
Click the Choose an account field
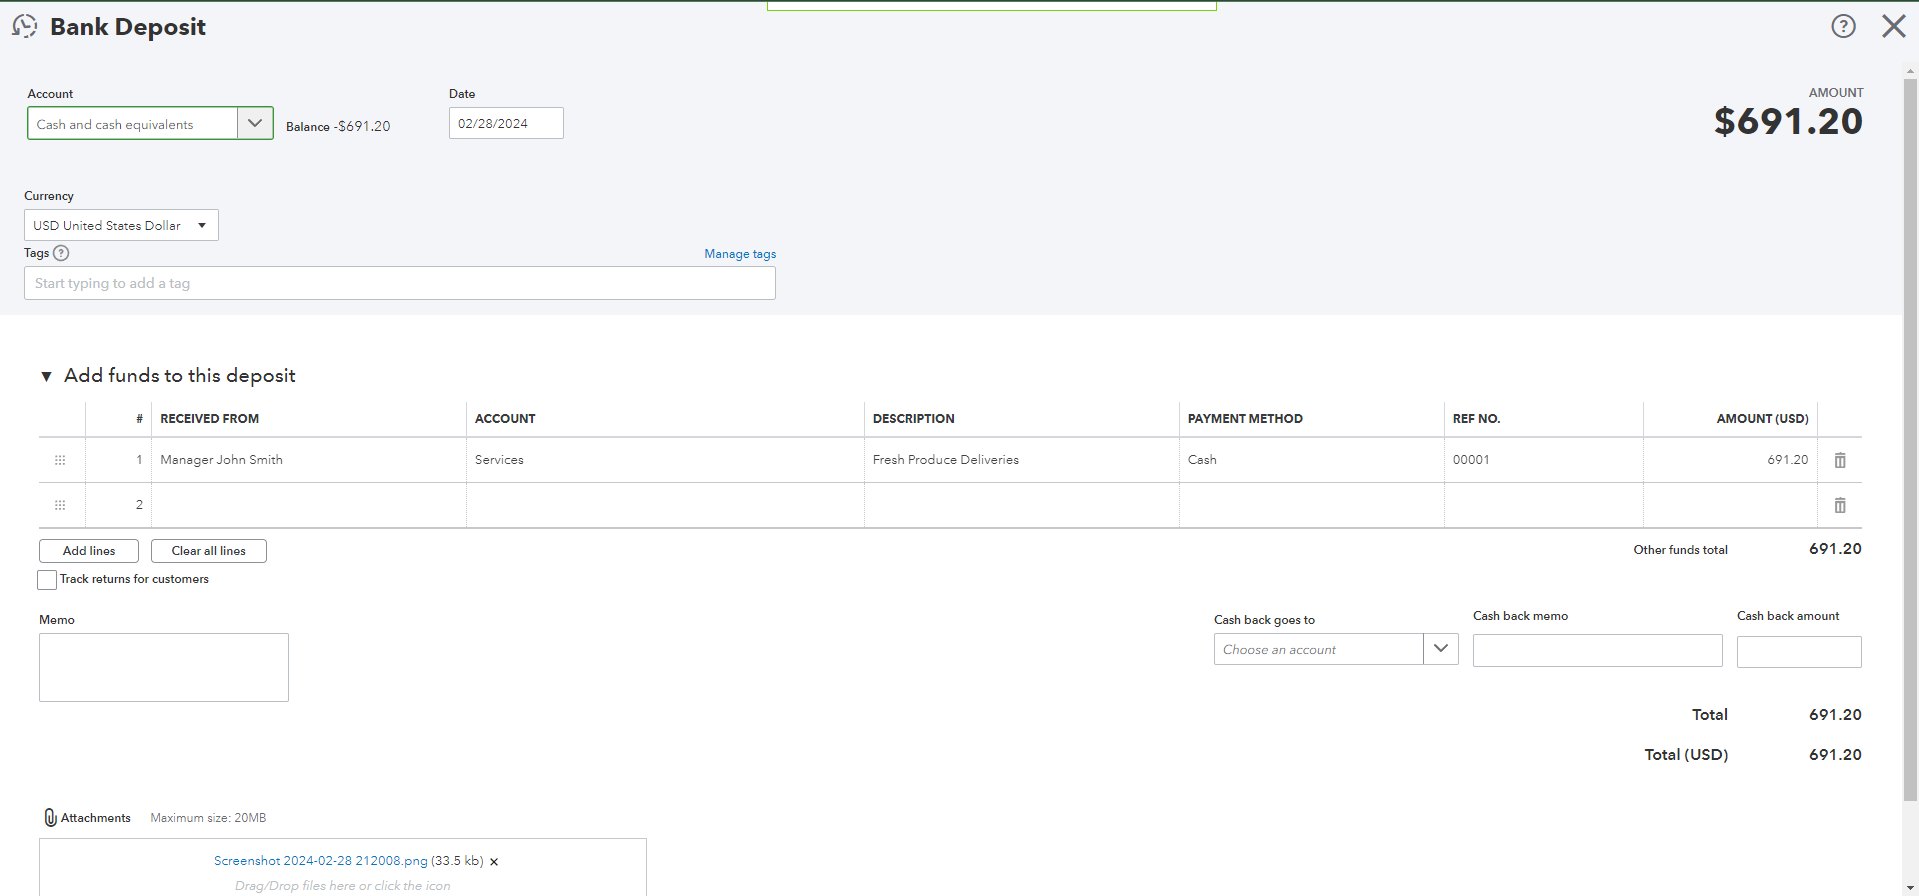(1319, 649)
